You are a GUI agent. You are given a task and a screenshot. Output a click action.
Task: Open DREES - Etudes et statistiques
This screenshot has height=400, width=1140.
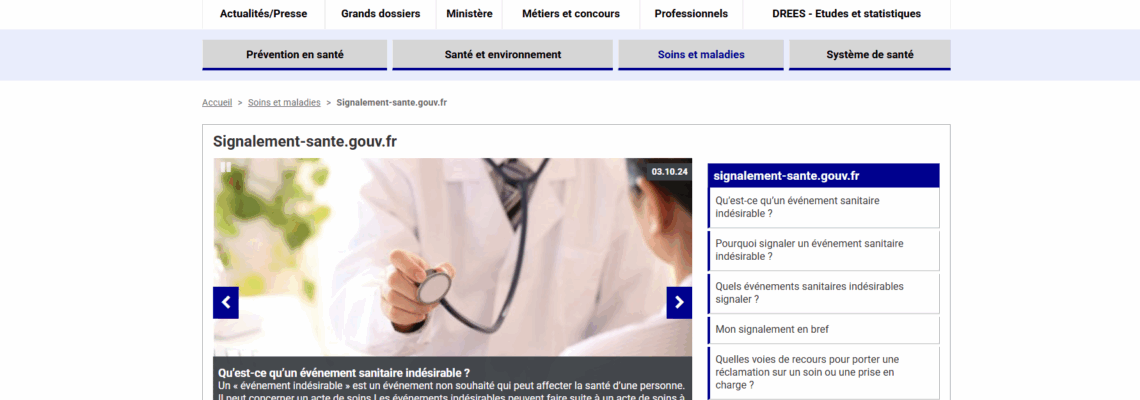coord(846,14)
